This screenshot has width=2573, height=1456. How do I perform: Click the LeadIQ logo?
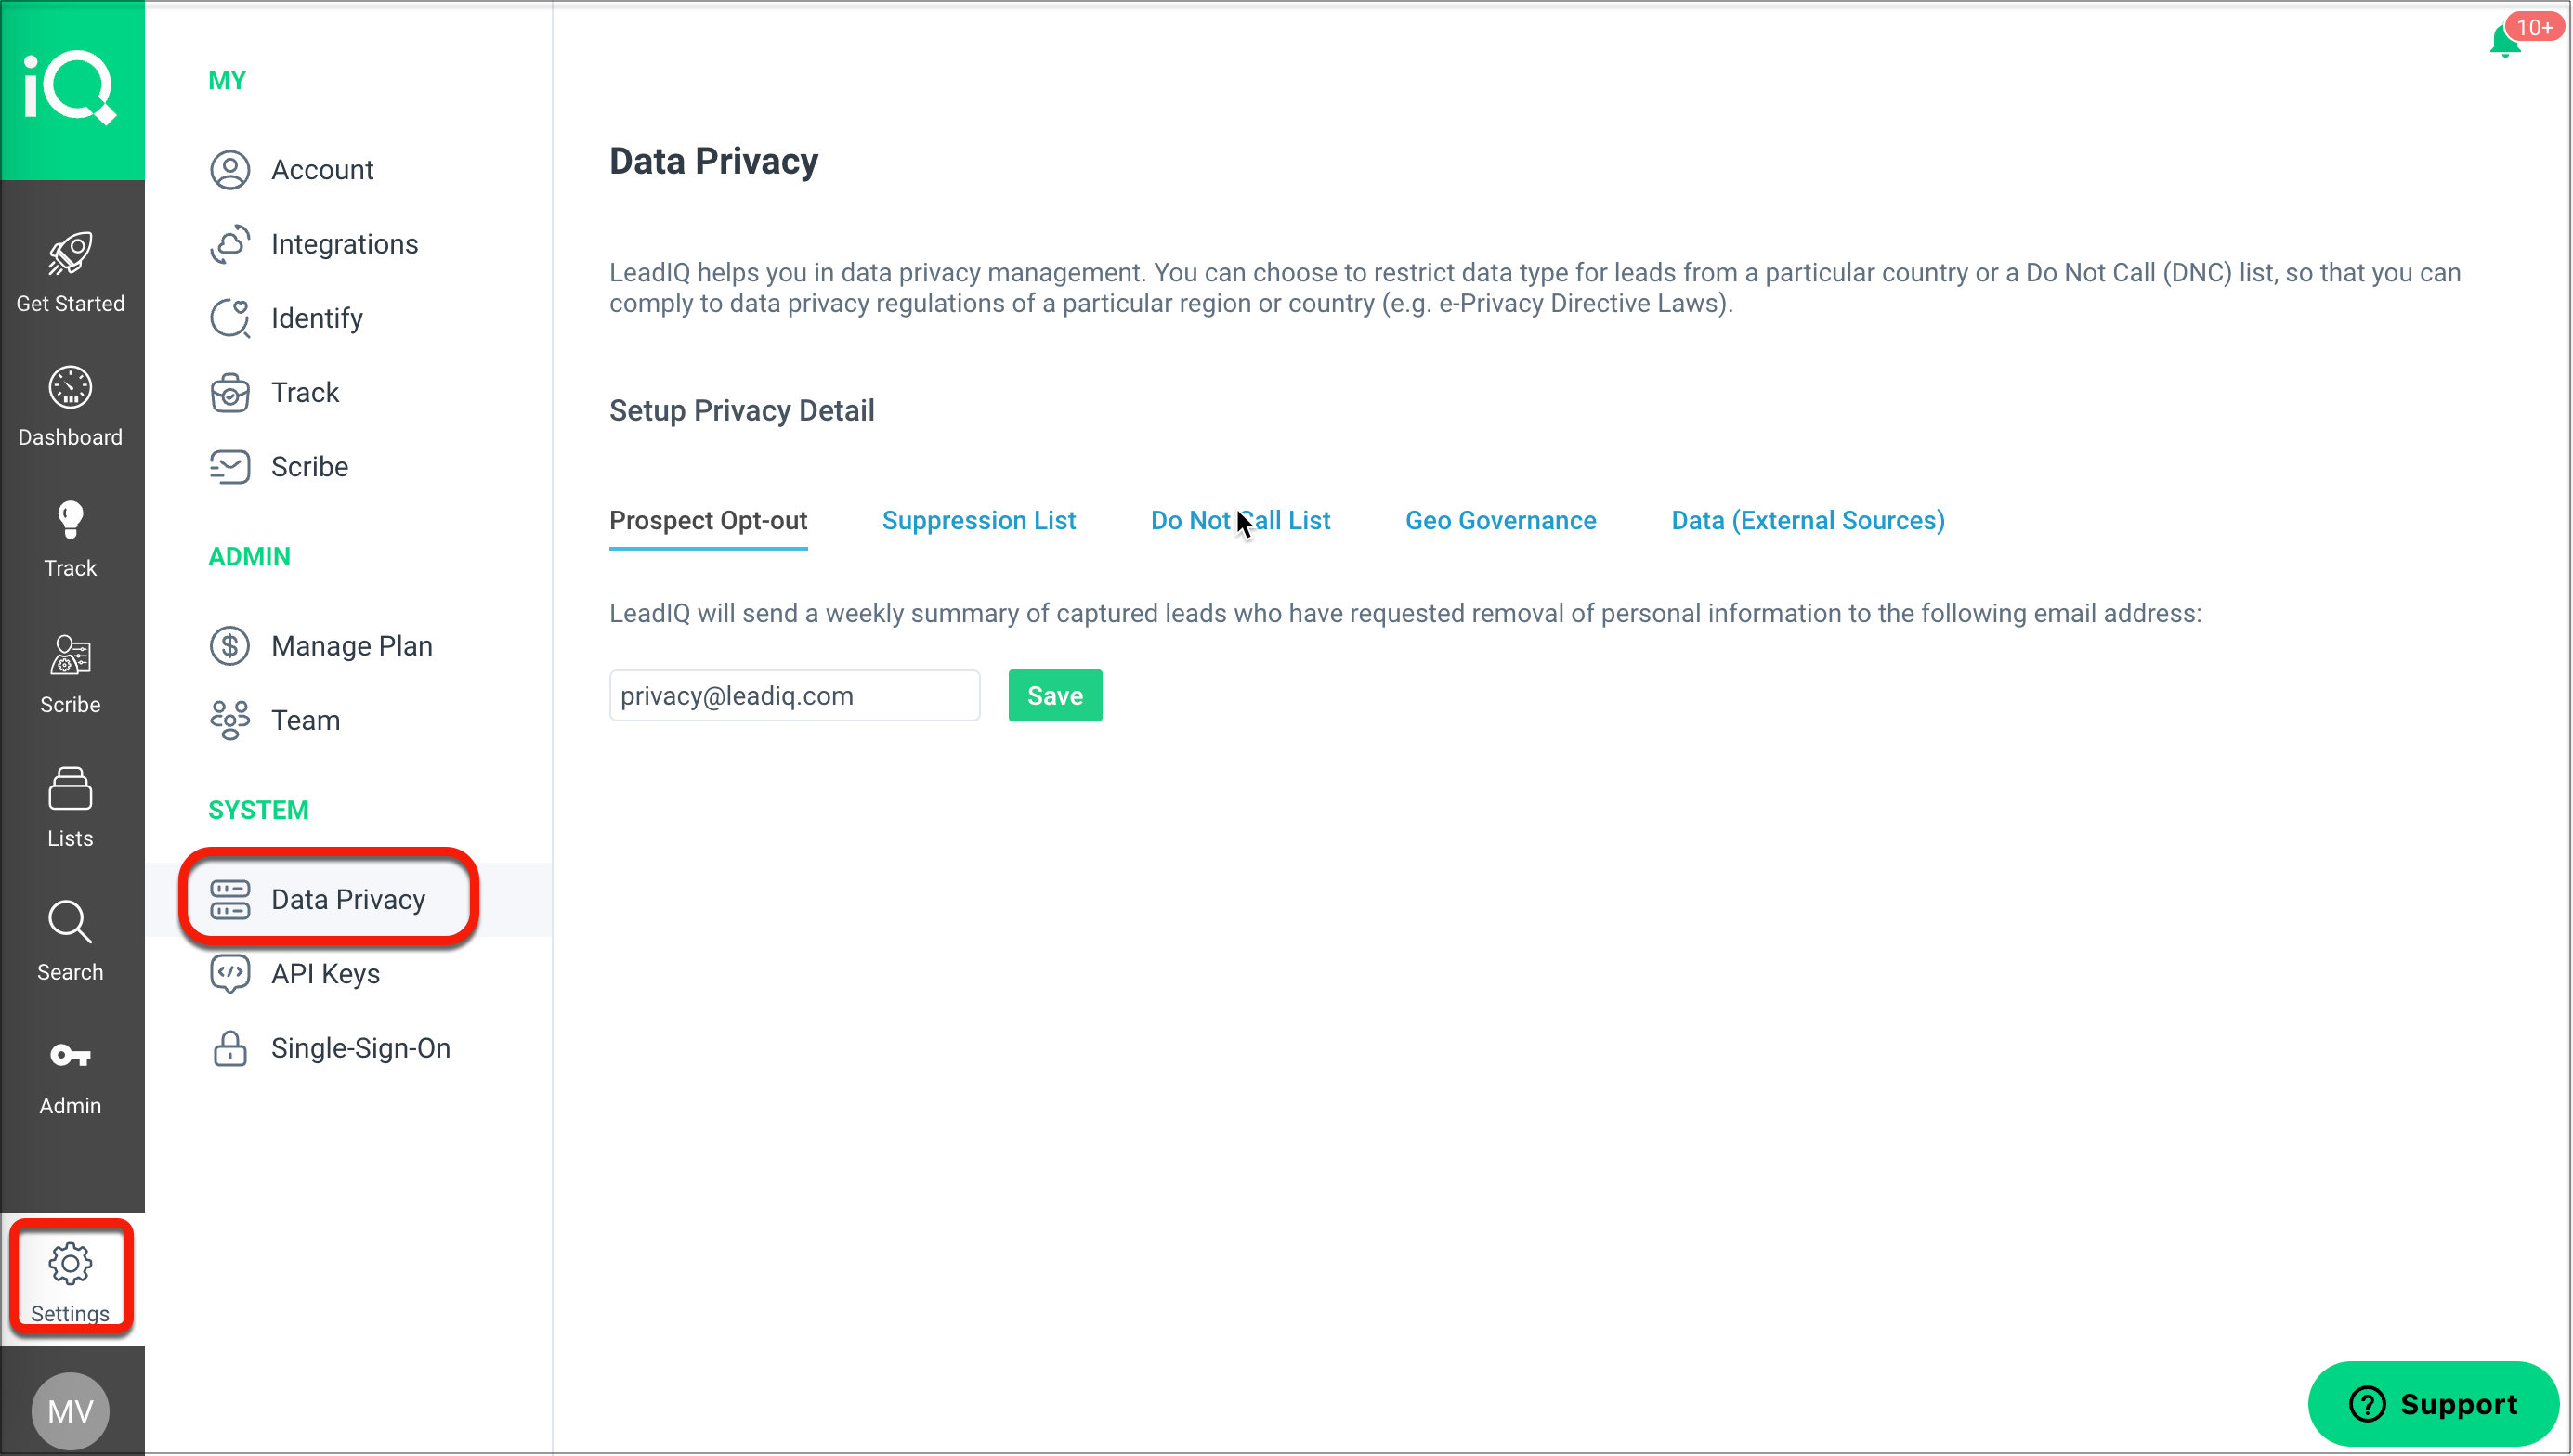tap(70, 88)
